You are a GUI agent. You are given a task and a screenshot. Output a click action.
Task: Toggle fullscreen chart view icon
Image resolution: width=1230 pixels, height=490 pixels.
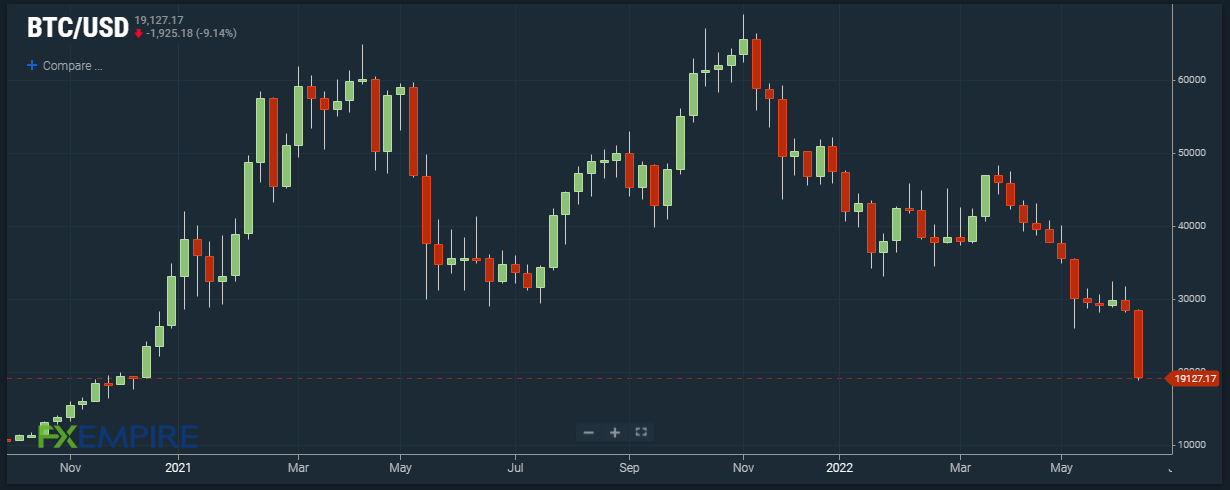(x=642, y=432)
